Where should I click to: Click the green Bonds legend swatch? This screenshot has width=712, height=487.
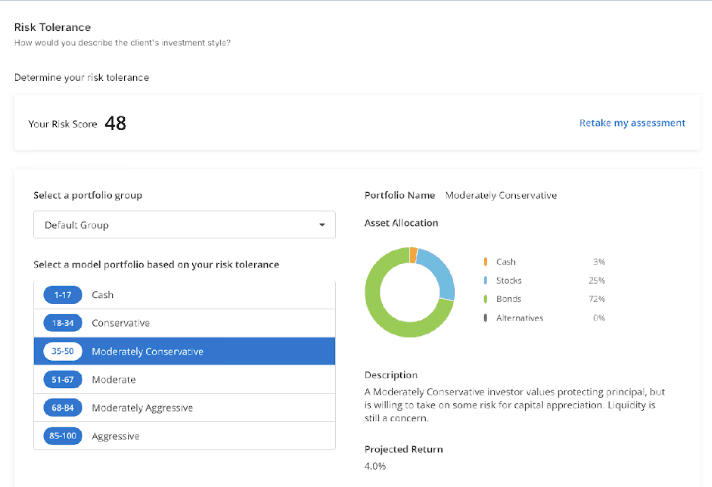[x=485, y=299]
